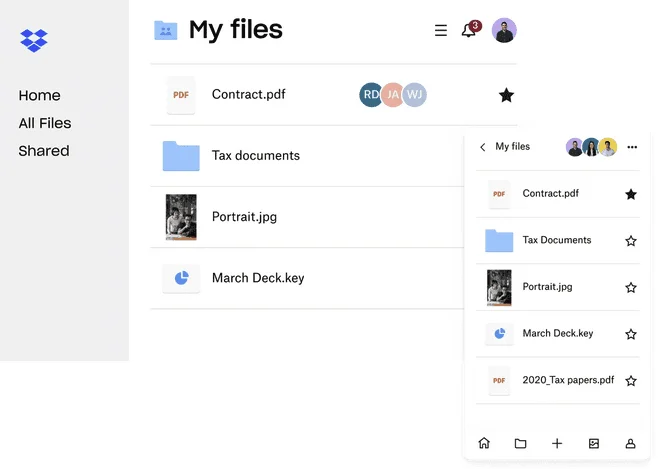Image resolution: width=662 pixels, height=469 pixels.
Task: Click 2020_Tax papers.pdf PDF icon
Action: (499, 381)
